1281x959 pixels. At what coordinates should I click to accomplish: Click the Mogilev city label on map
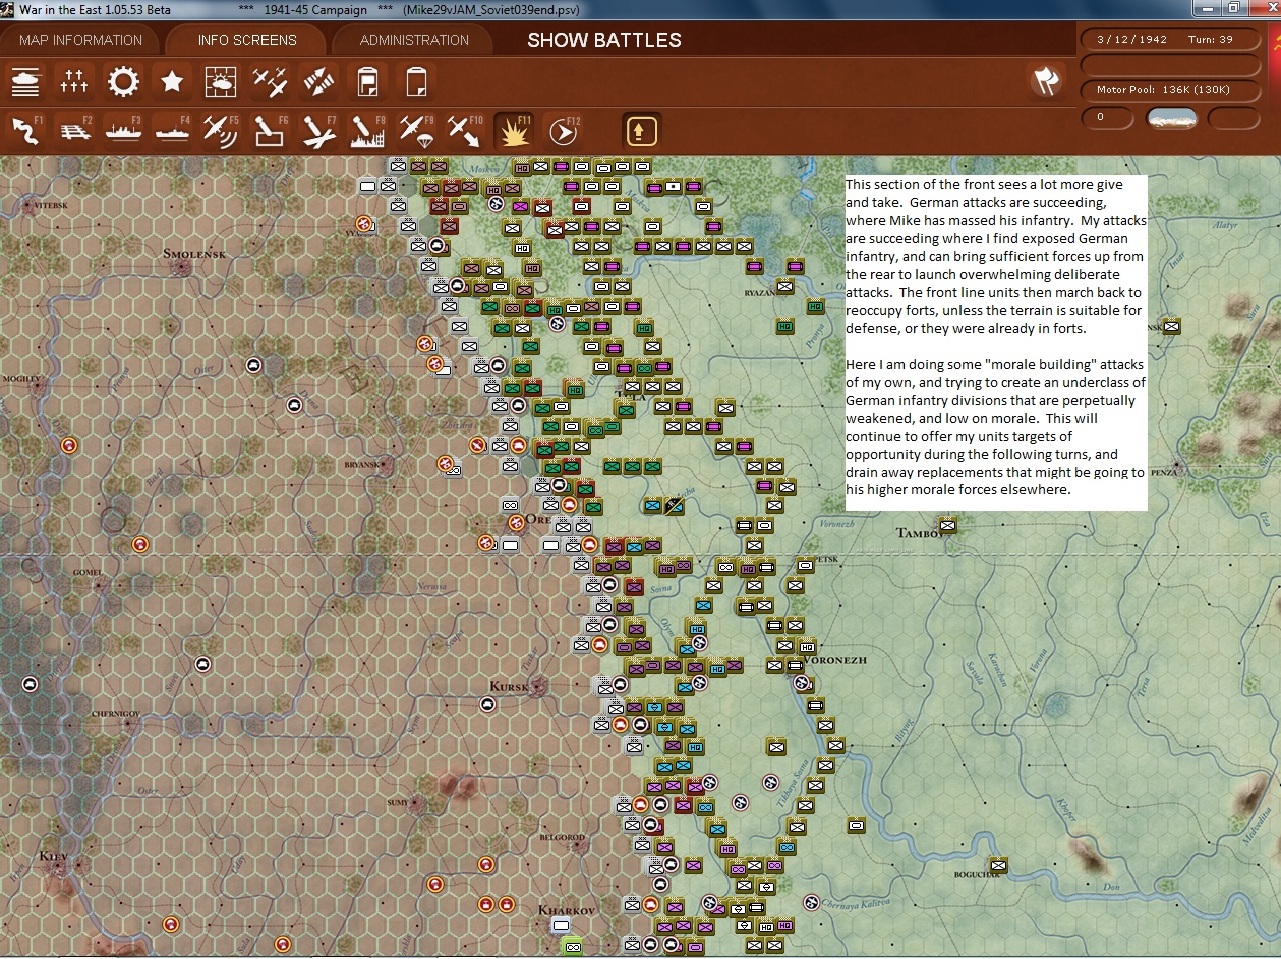(21, 380)
